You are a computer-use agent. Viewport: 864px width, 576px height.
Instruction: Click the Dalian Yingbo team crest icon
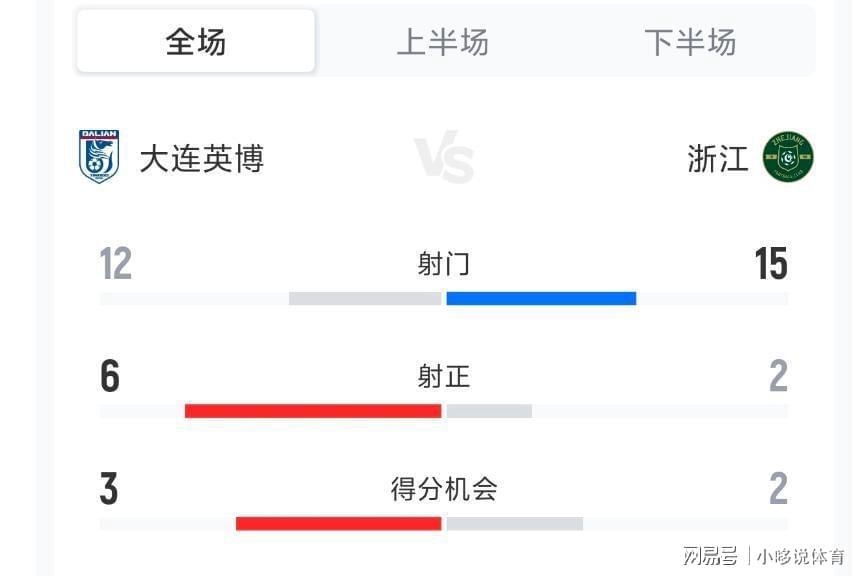click(99, 157)
